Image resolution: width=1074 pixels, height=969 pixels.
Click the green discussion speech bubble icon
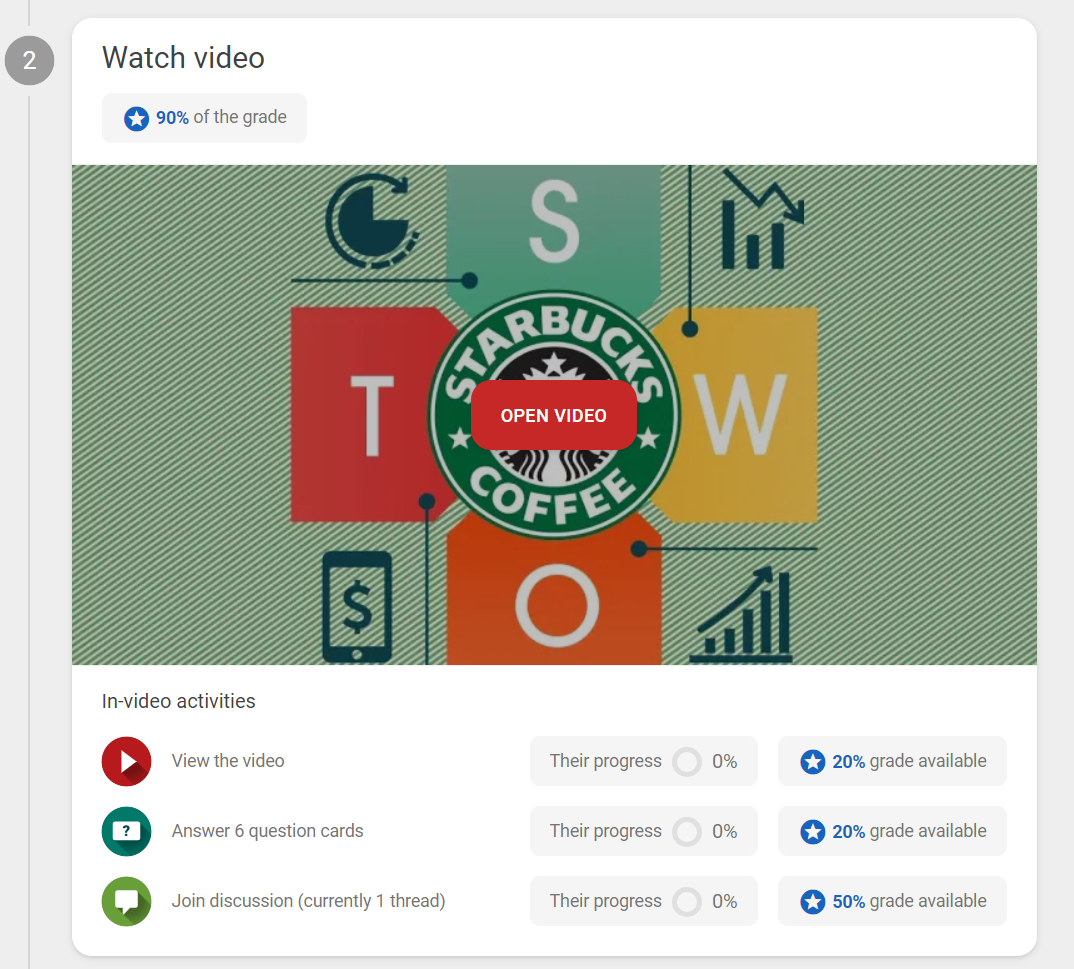click(x=127, y=901)
